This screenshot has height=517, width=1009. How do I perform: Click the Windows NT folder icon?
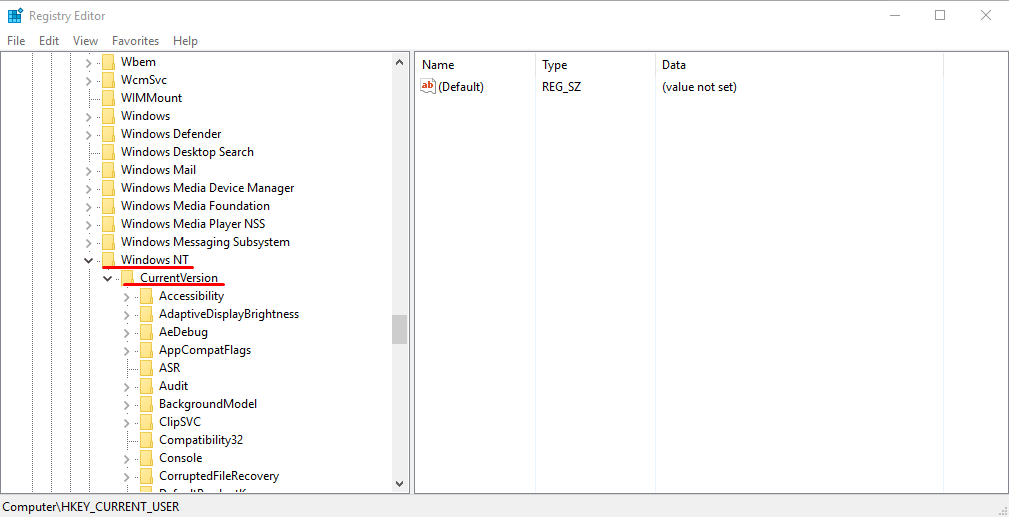click(x=109, y=260)
